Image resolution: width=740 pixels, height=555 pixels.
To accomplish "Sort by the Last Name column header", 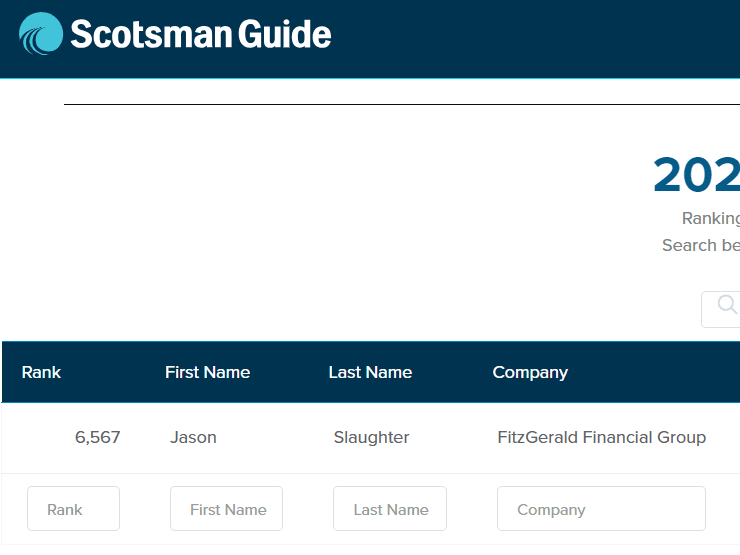I will pos(370,372).
